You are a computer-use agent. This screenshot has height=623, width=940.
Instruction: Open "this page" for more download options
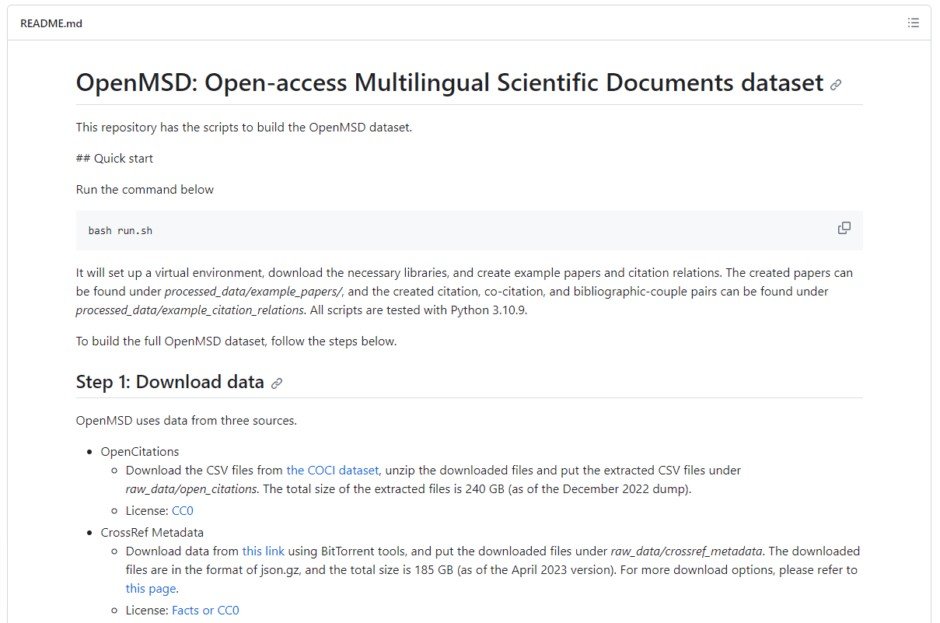[150, 588]
